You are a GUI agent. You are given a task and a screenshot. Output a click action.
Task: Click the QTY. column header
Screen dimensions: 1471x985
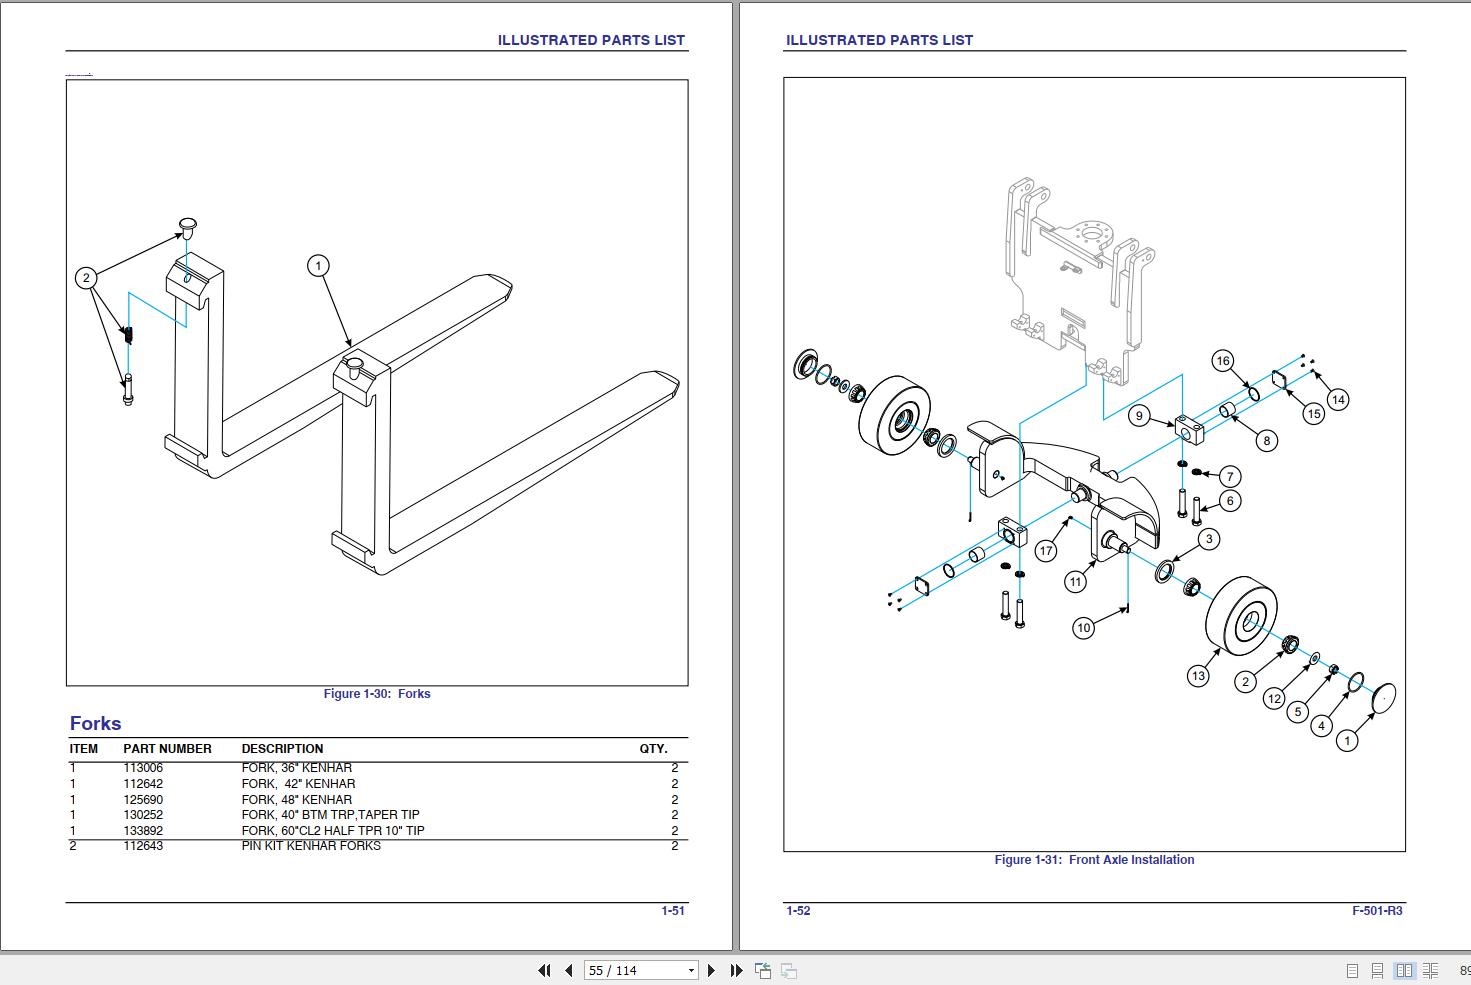[653, 749]
